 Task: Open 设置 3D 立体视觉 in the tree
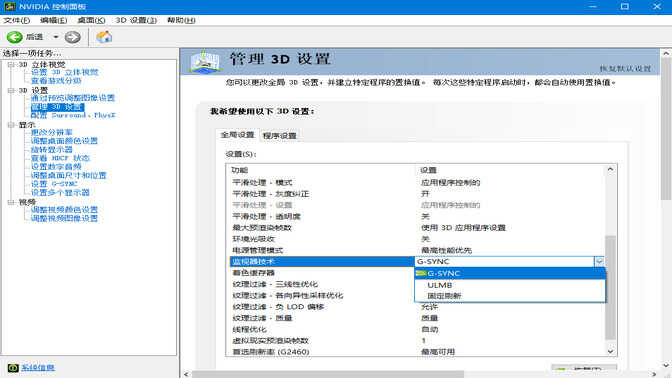tap(64, 72)
